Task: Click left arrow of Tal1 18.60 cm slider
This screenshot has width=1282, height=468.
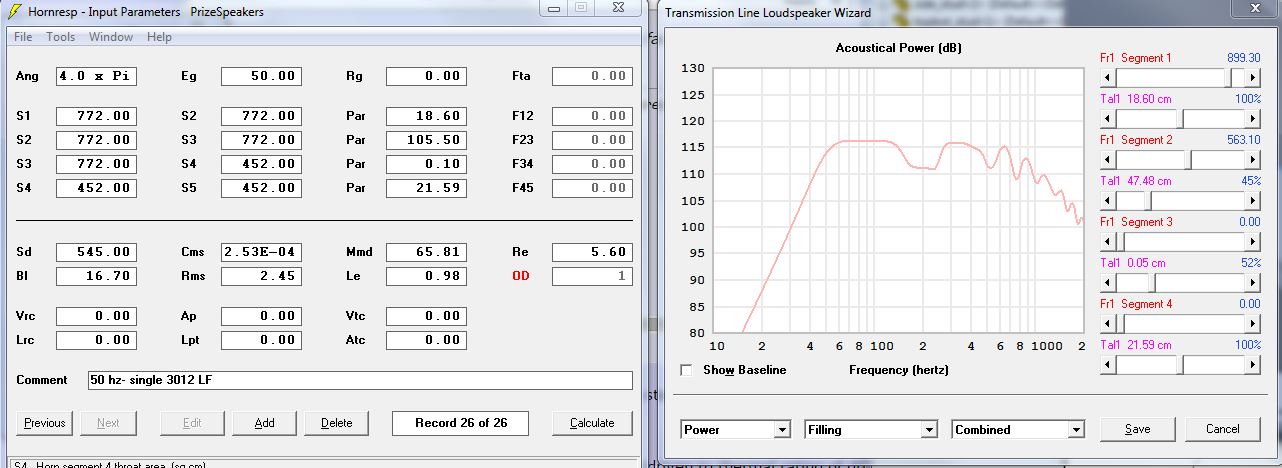Action: point(1107,118)
